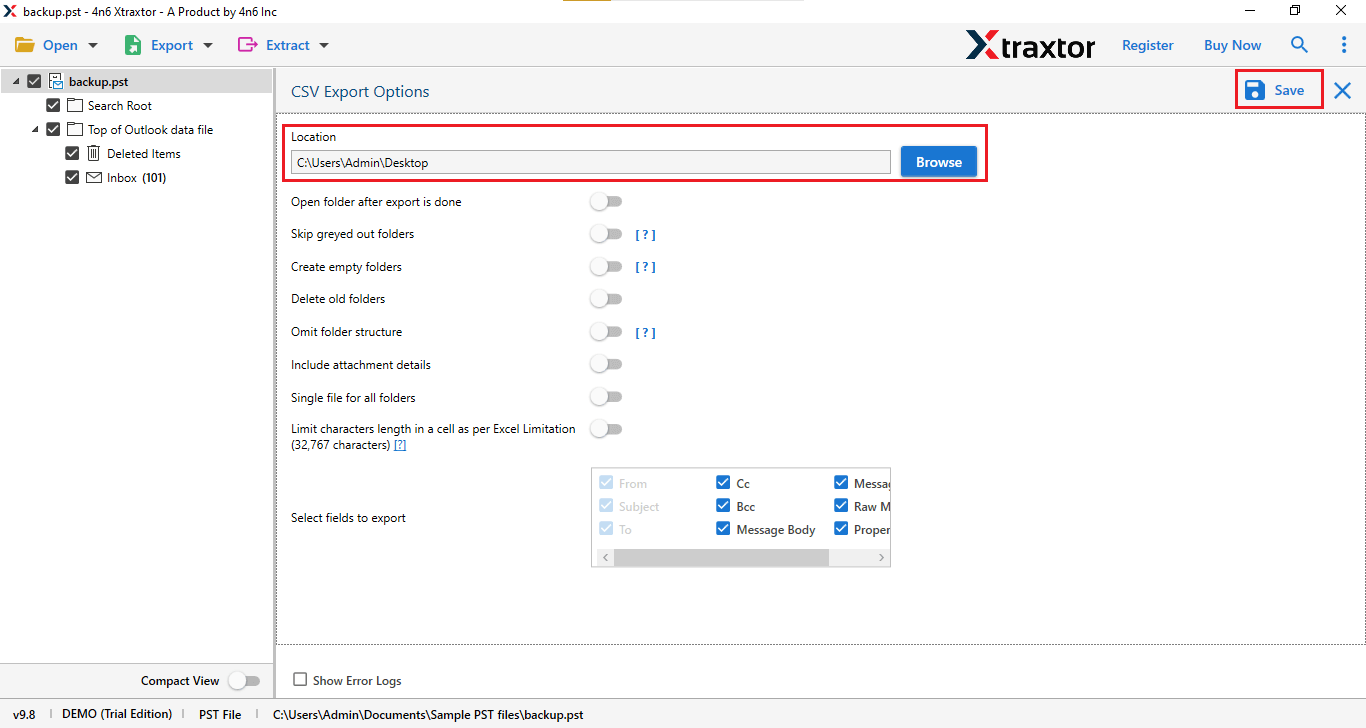Click the Inbox envelope icon
This screenshot has width=1366, height=728.
click(93, 178)
